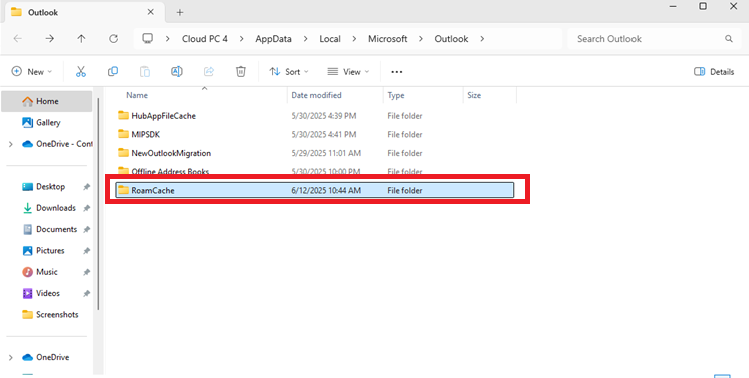The width and height of the screenshot is (749, 378).
Task: Click the Back navigation arrow
Action: pos(18,39)
